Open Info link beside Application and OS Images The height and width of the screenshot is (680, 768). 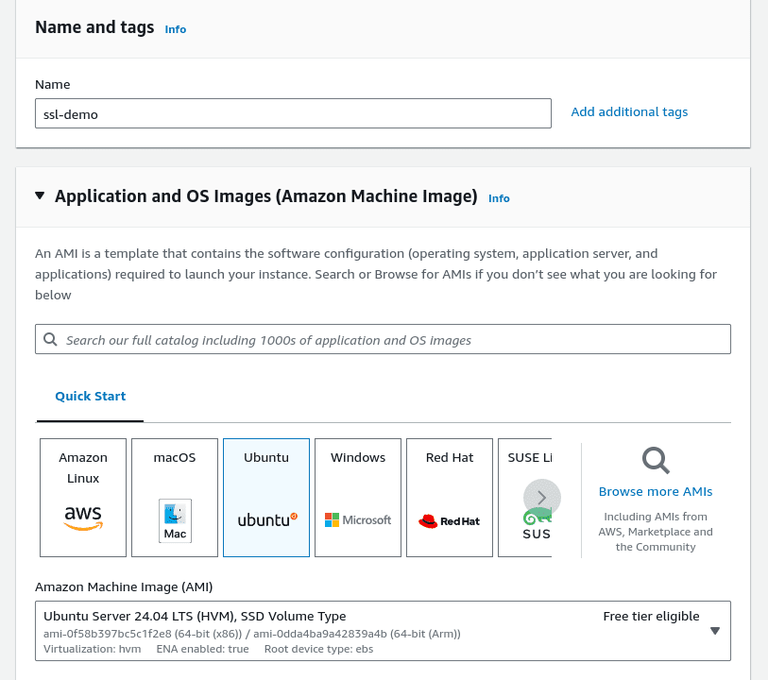pos(499,198)
